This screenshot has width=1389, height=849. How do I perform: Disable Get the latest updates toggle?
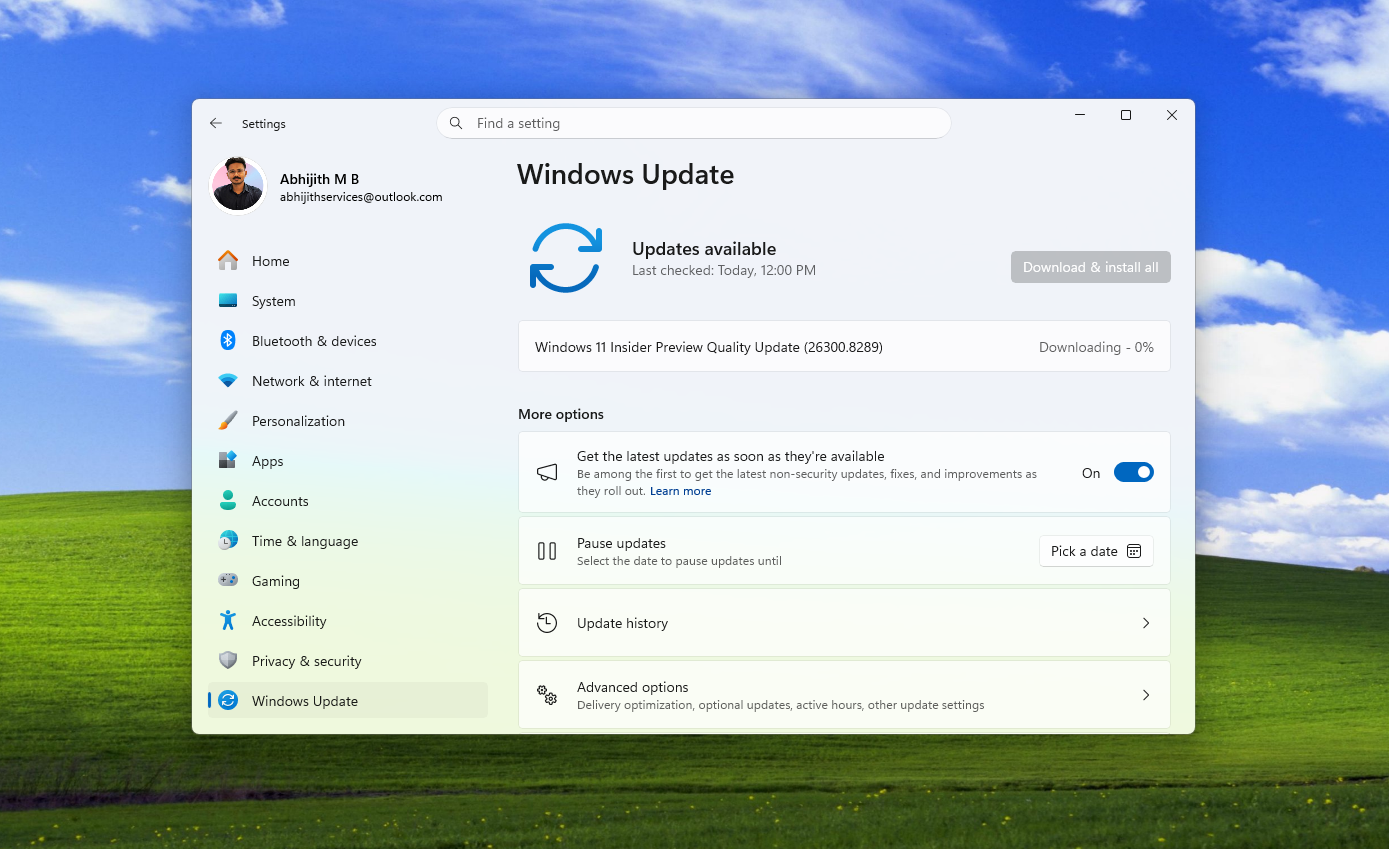[x=1134, y=472]
